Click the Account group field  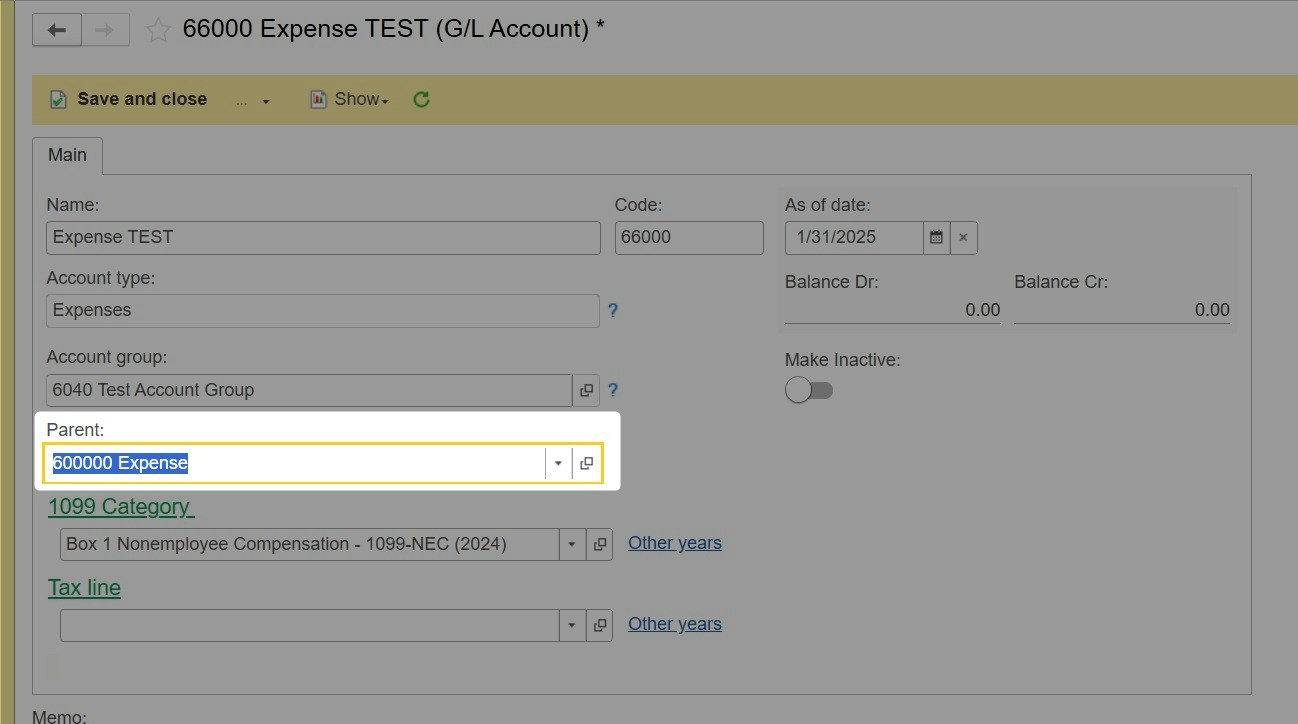[309, 390]
